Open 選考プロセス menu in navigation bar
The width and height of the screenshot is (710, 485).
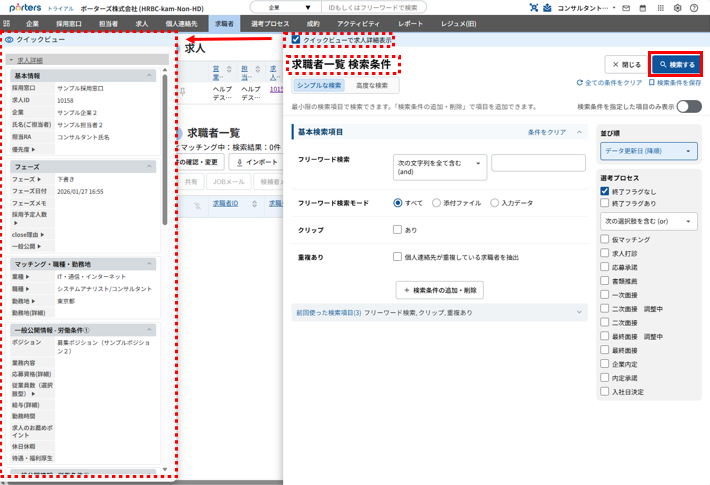270,22
